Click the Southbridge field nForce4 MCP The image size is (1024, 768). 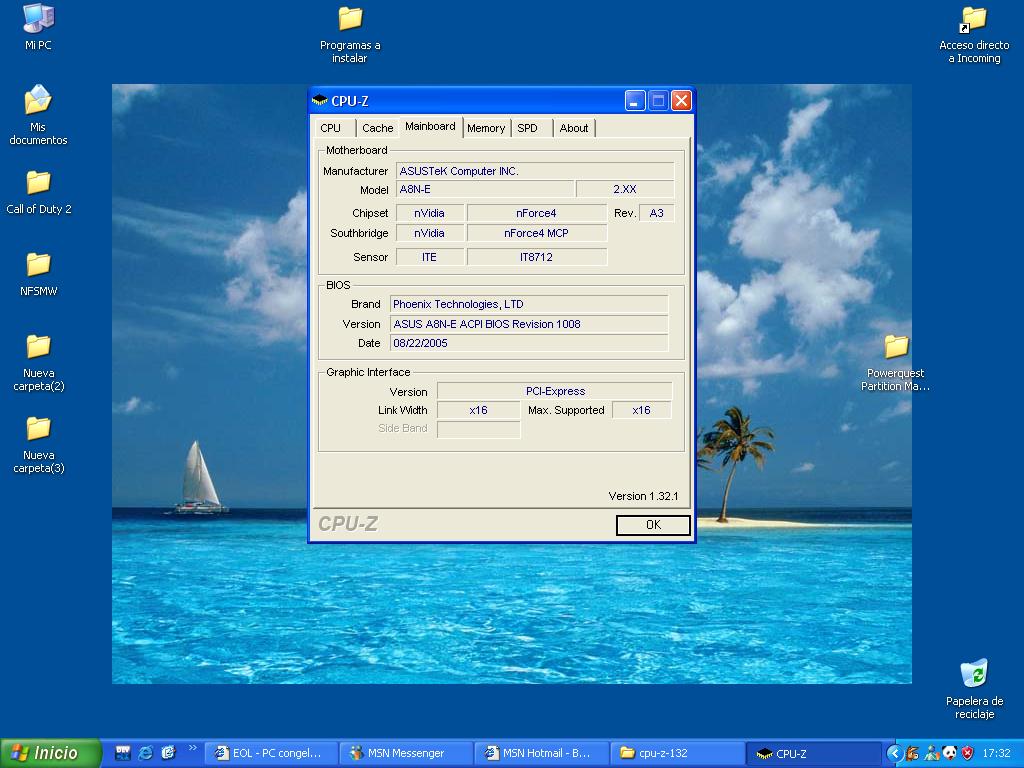coord(537,233)
